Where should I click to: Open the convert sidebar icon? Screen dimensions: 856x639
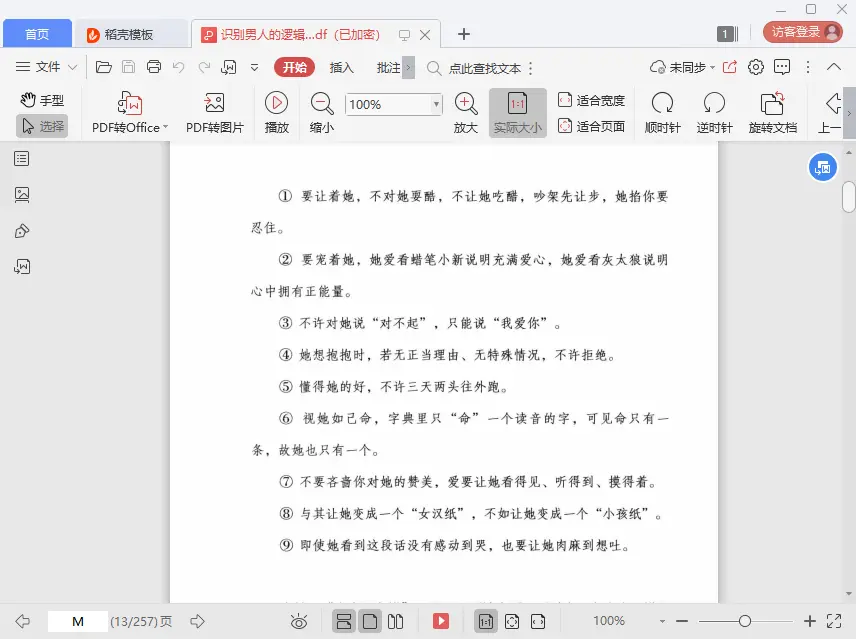(22, 267)
